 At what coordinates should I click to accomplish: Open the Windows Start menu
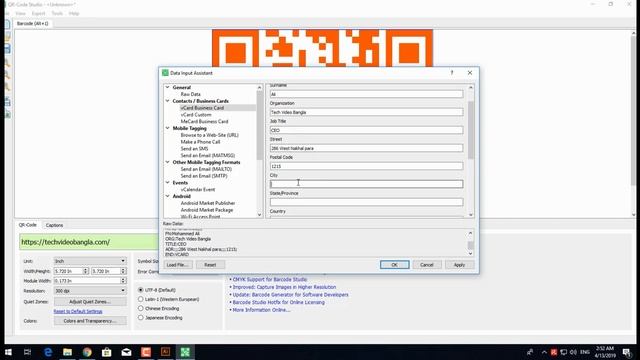pos(8,352)
